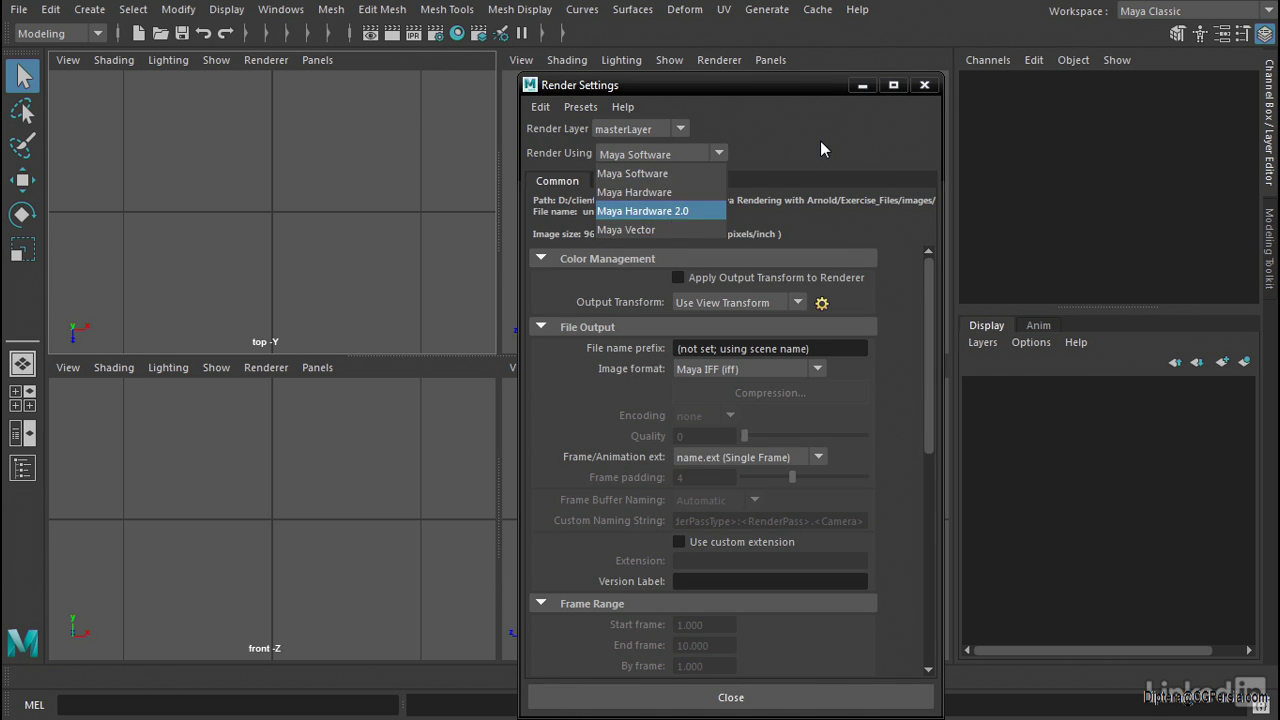Open Renderer menu in top viewport
This screenshot has width=1280, height=720.
click(266, 60)
